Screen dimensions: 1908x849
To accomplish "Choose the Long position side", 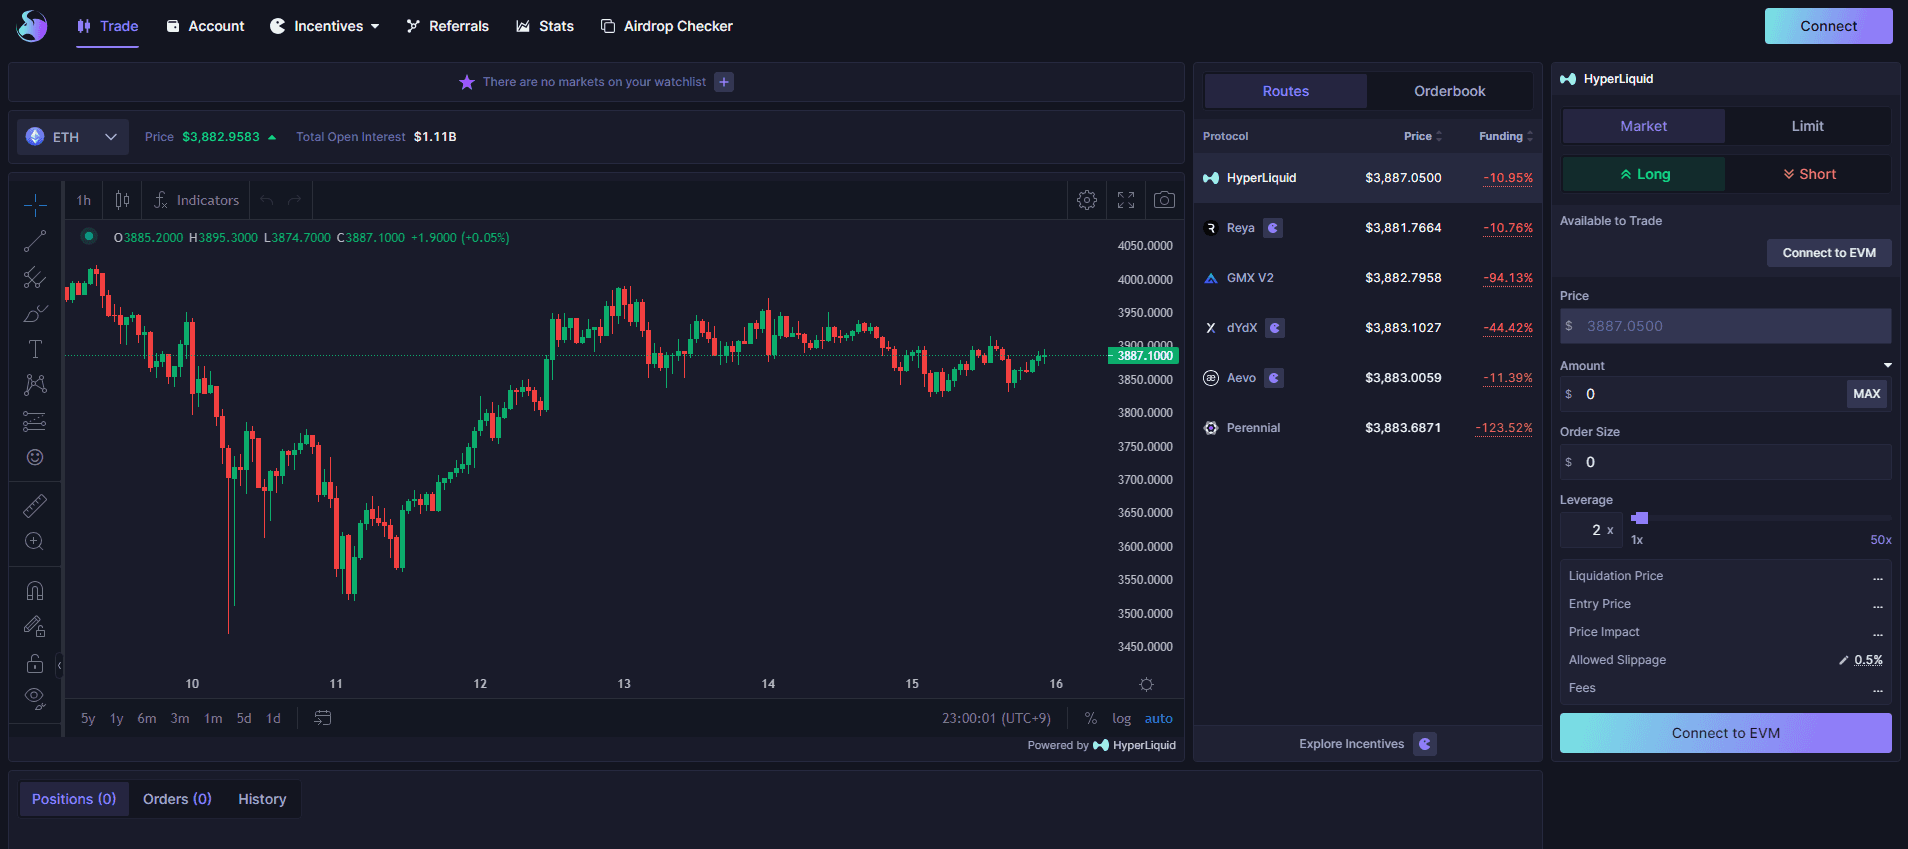I will (1644, 174).
